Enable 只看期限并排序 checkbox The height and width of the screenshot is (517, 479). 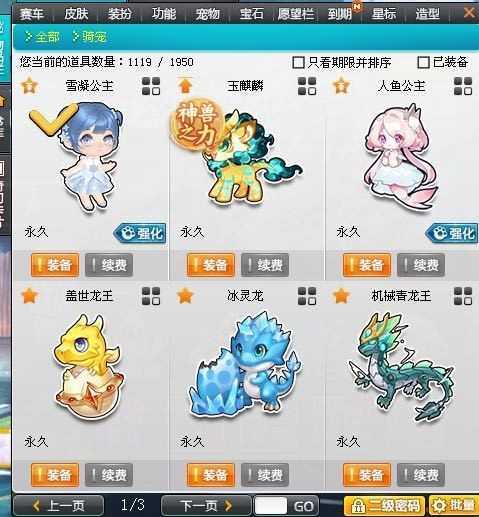[298, 62]
